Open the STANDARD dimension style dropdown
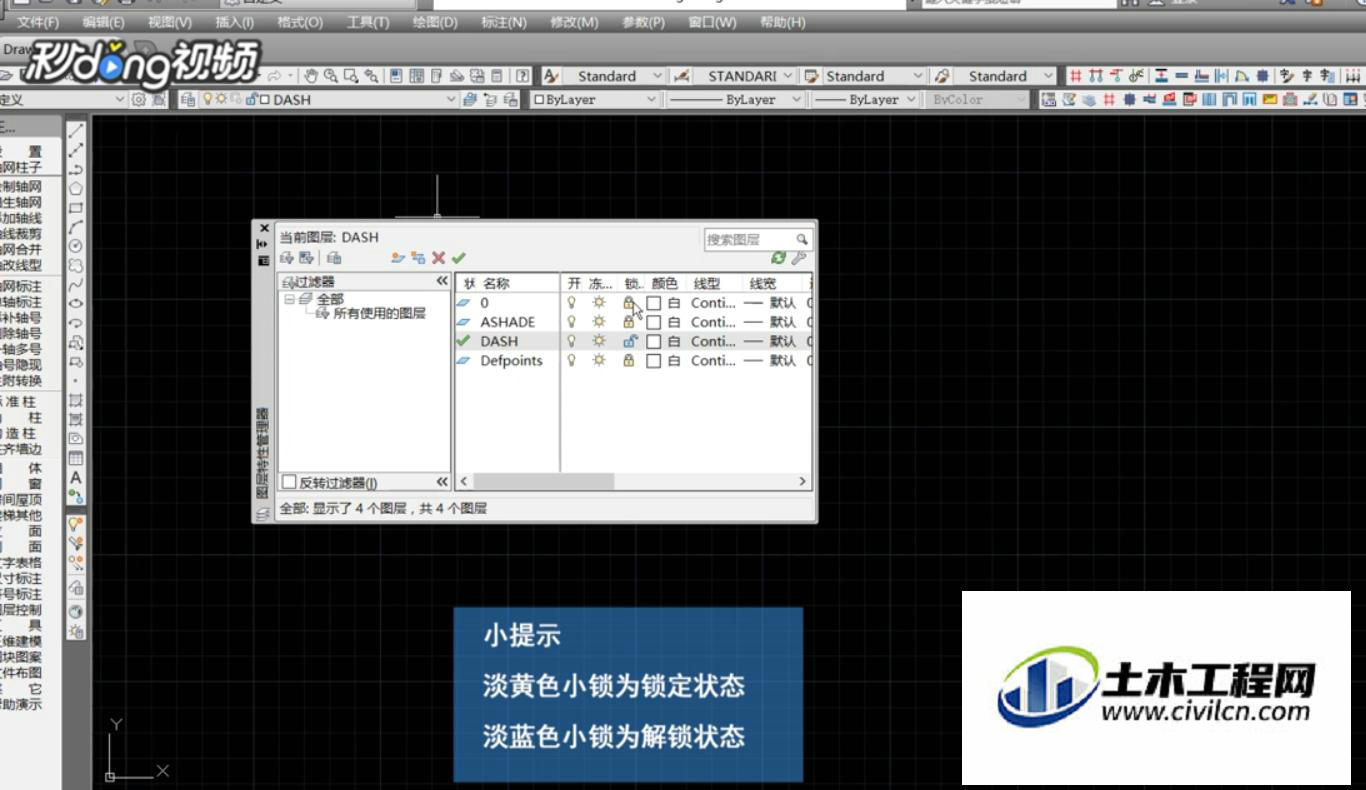This screenshot has height=790, width=1366. click(x=788, y=76)
